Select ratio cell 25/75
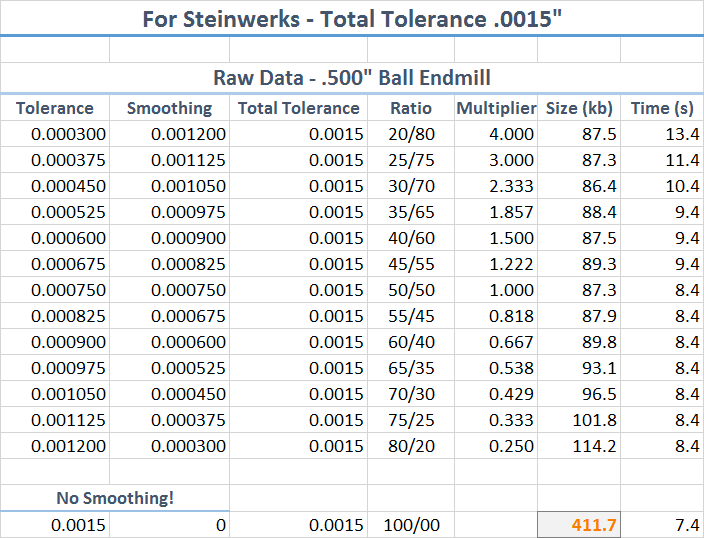704x538 pixels. click(x=411, y=160)
